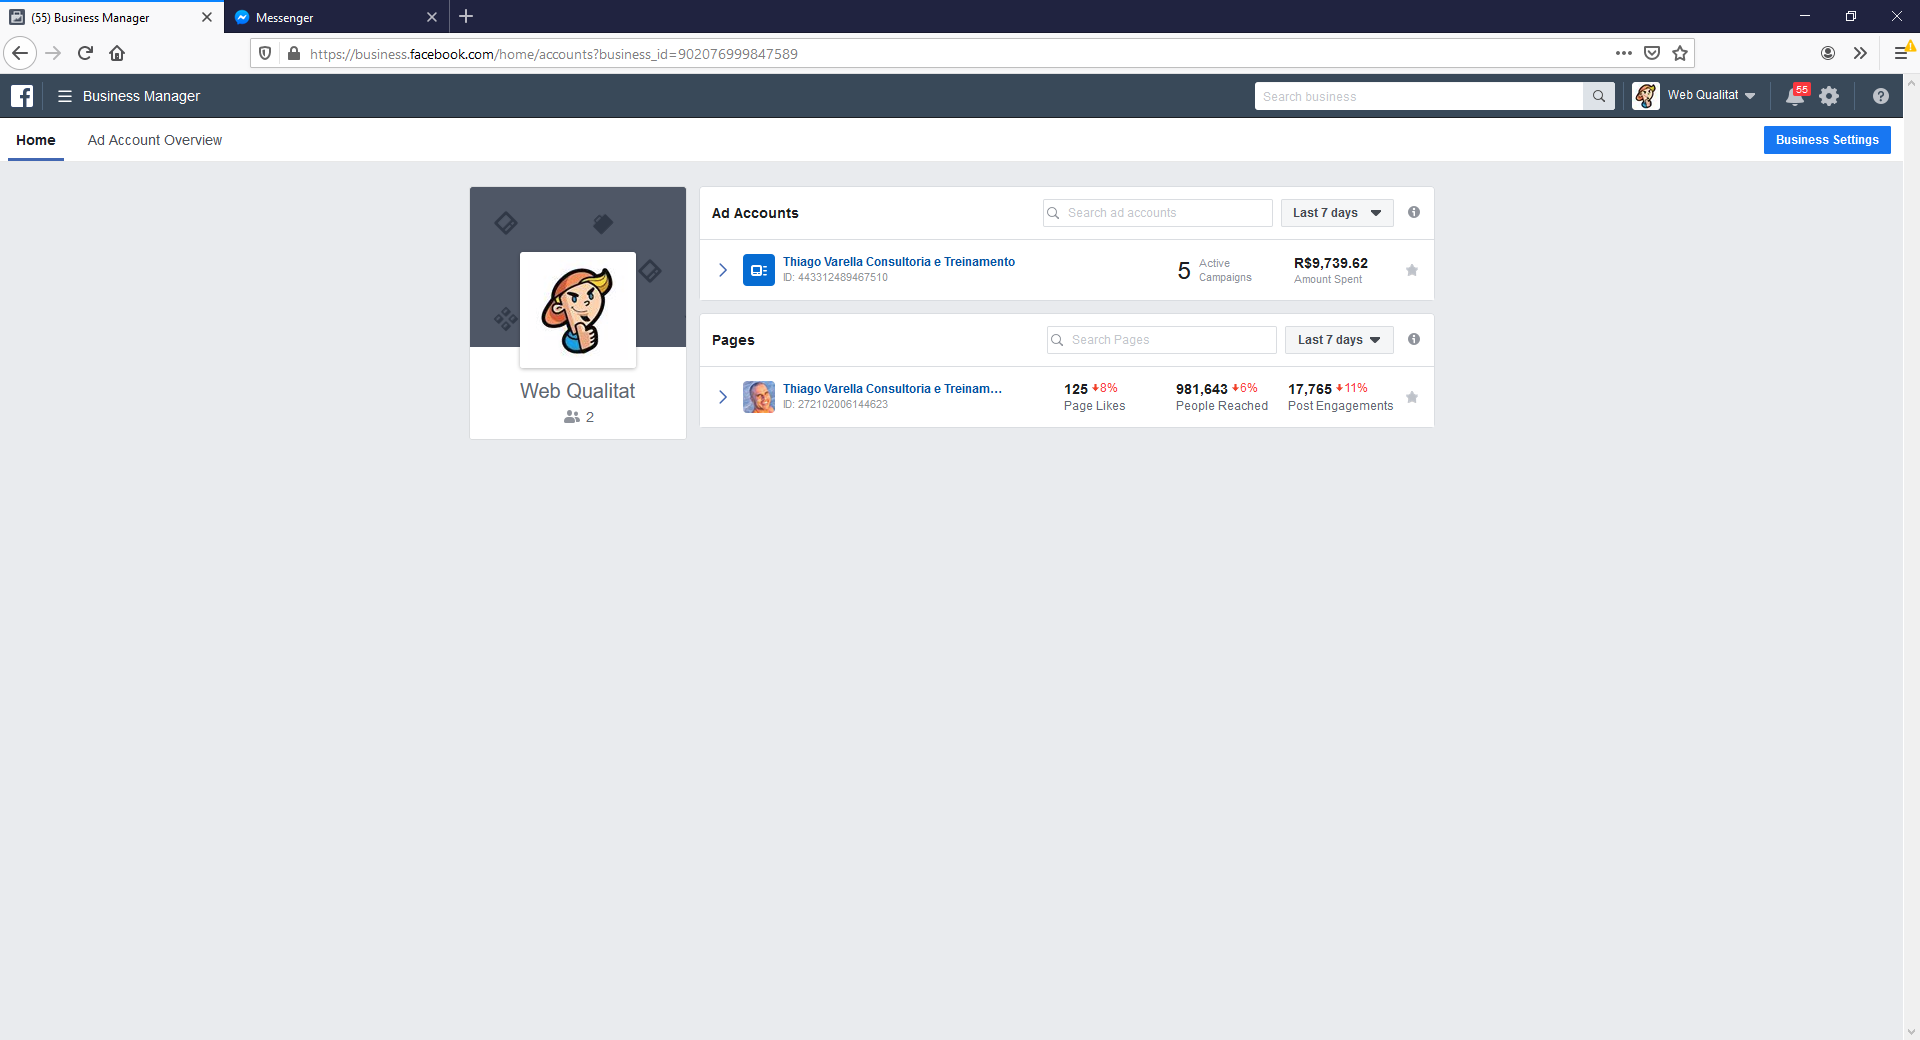1920x1040 pixels.
Task: Click the Search Pages field
Action: [x=1162, y=340]
